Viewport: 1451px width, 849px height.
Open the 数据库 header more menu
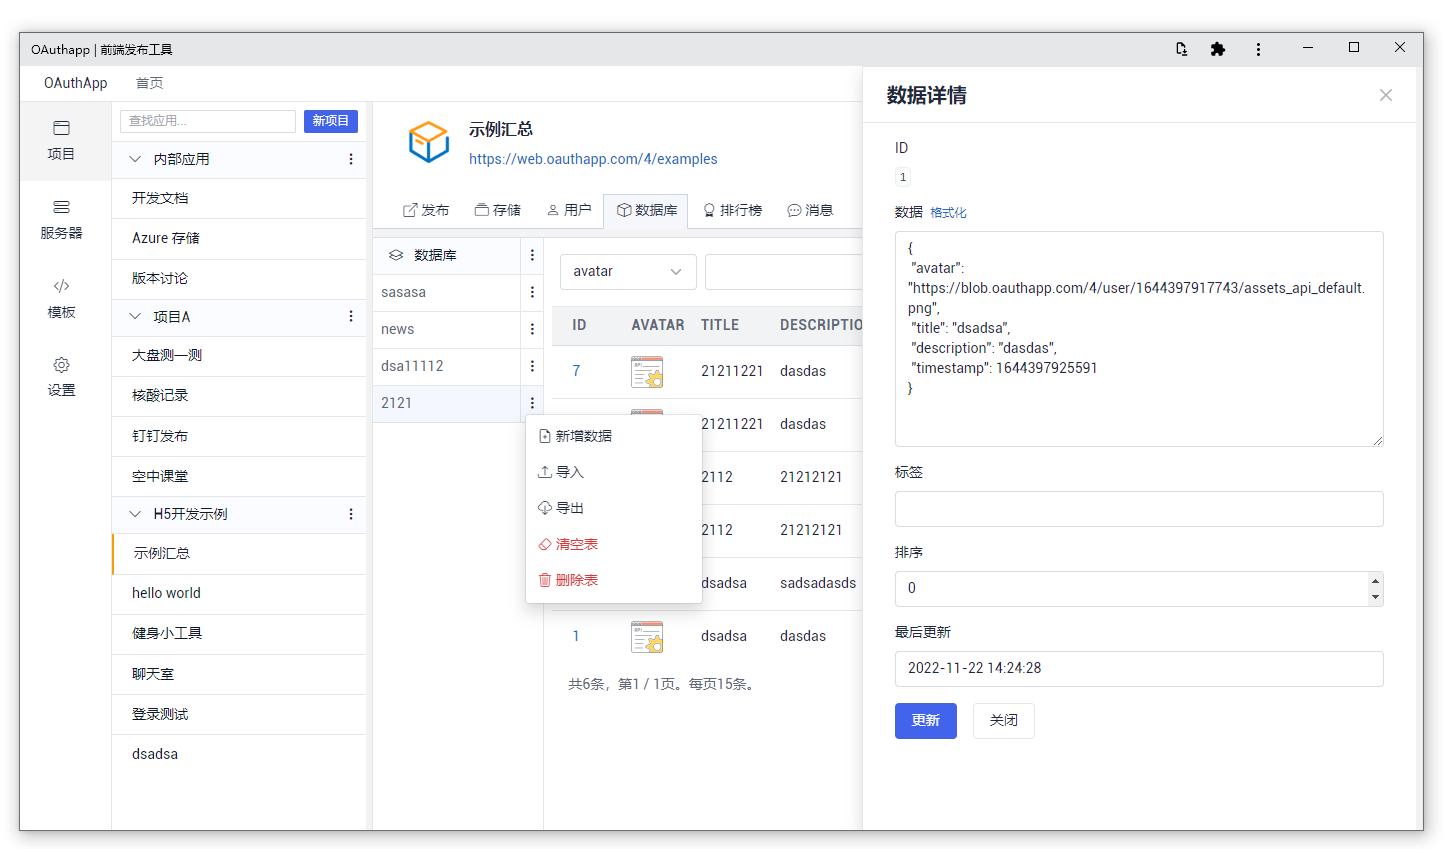tap(532, 255)
